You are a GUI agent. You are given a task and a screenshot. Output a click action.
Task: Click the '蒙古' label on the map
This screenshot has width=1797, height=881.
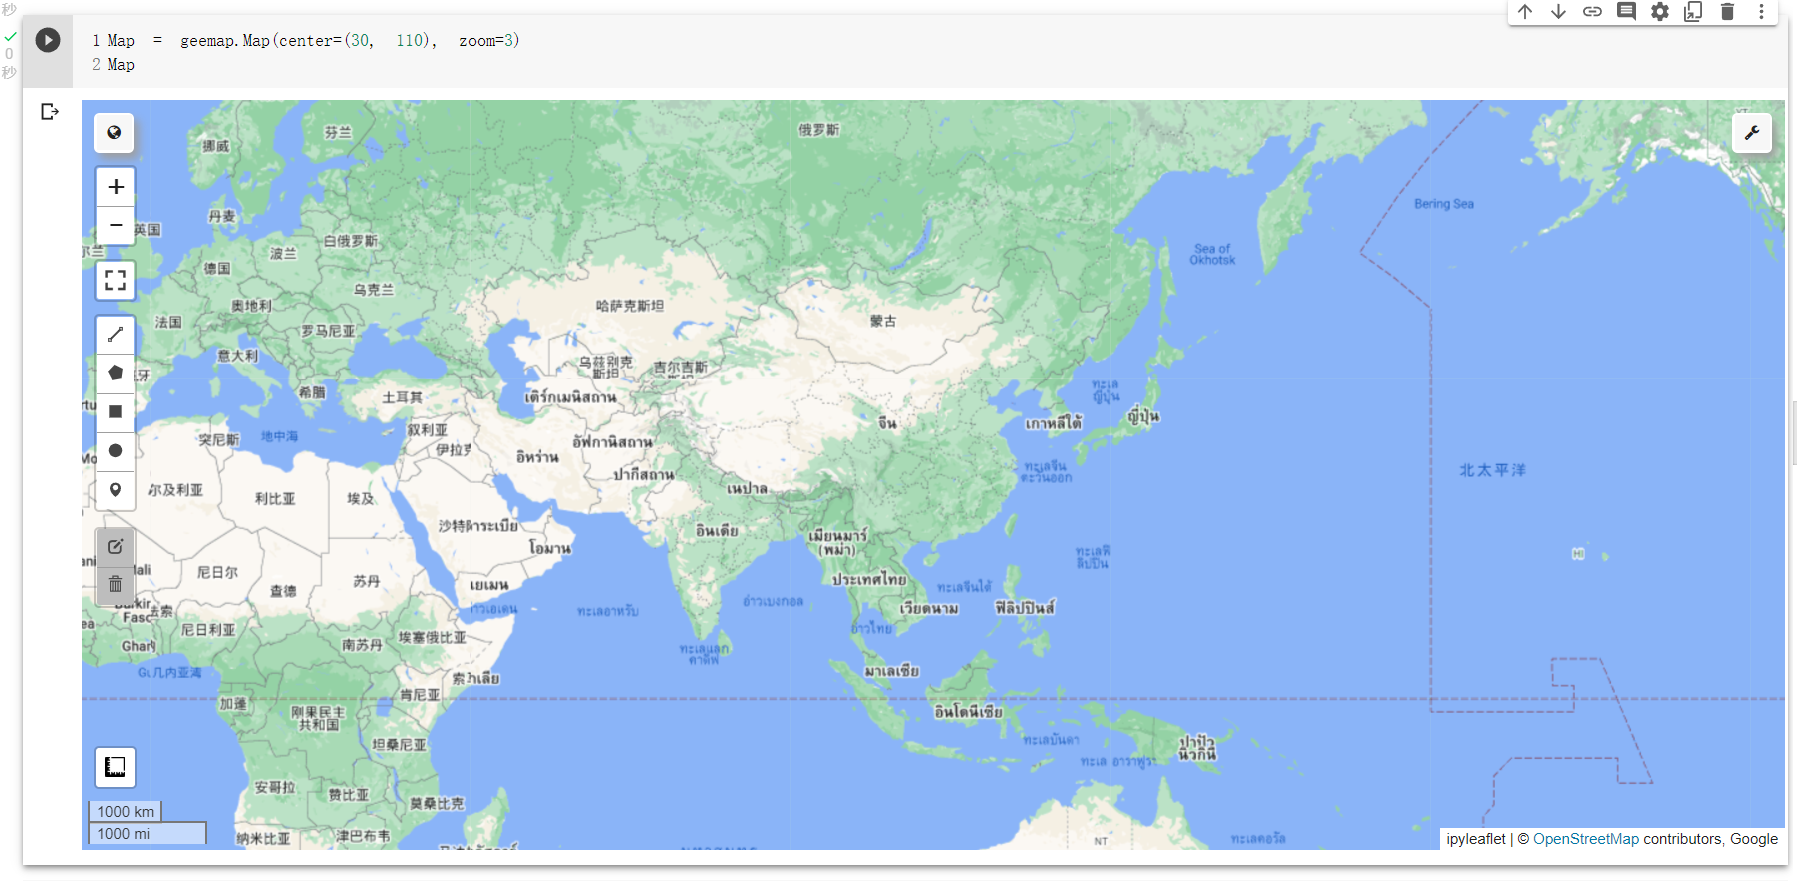883,321
